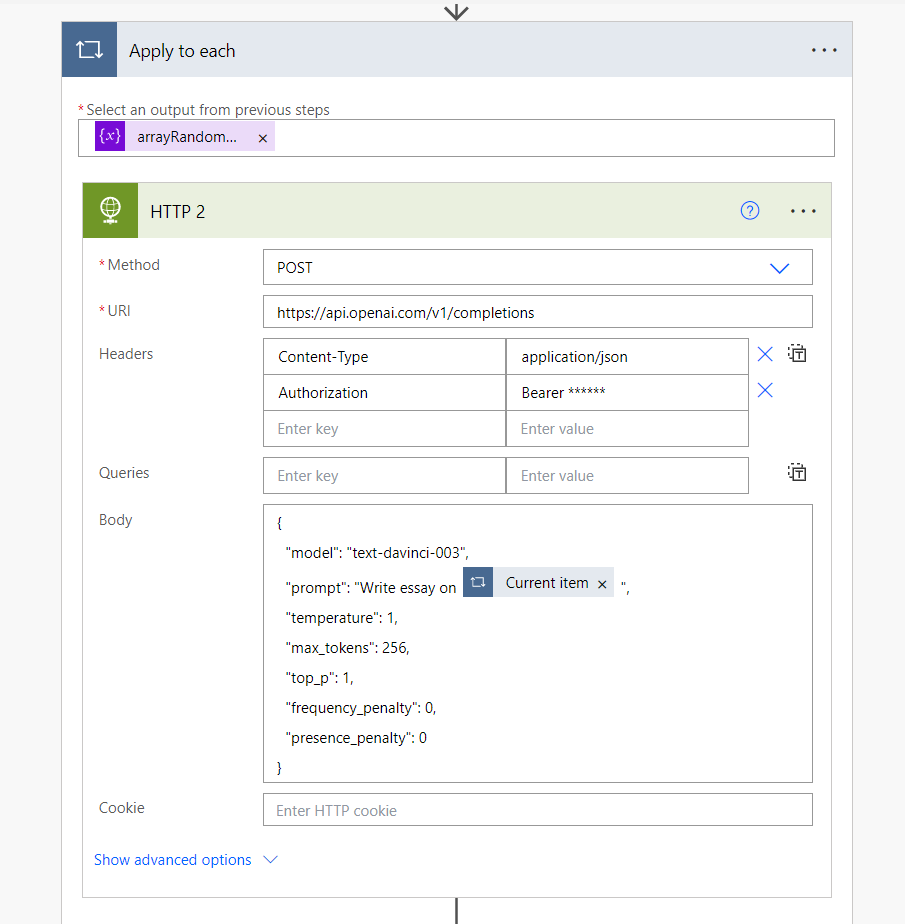Delete the Content-Type header row

(x=765, y=354)
